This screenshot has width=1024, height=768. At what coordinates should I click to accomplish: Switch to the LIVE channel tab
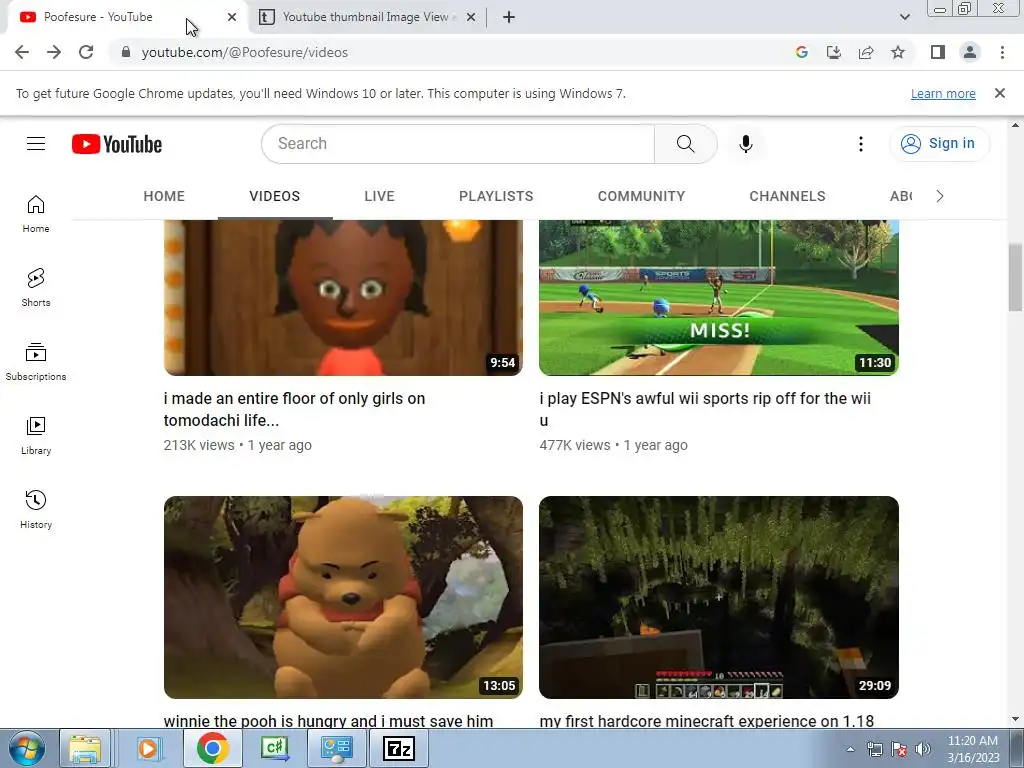379,196
